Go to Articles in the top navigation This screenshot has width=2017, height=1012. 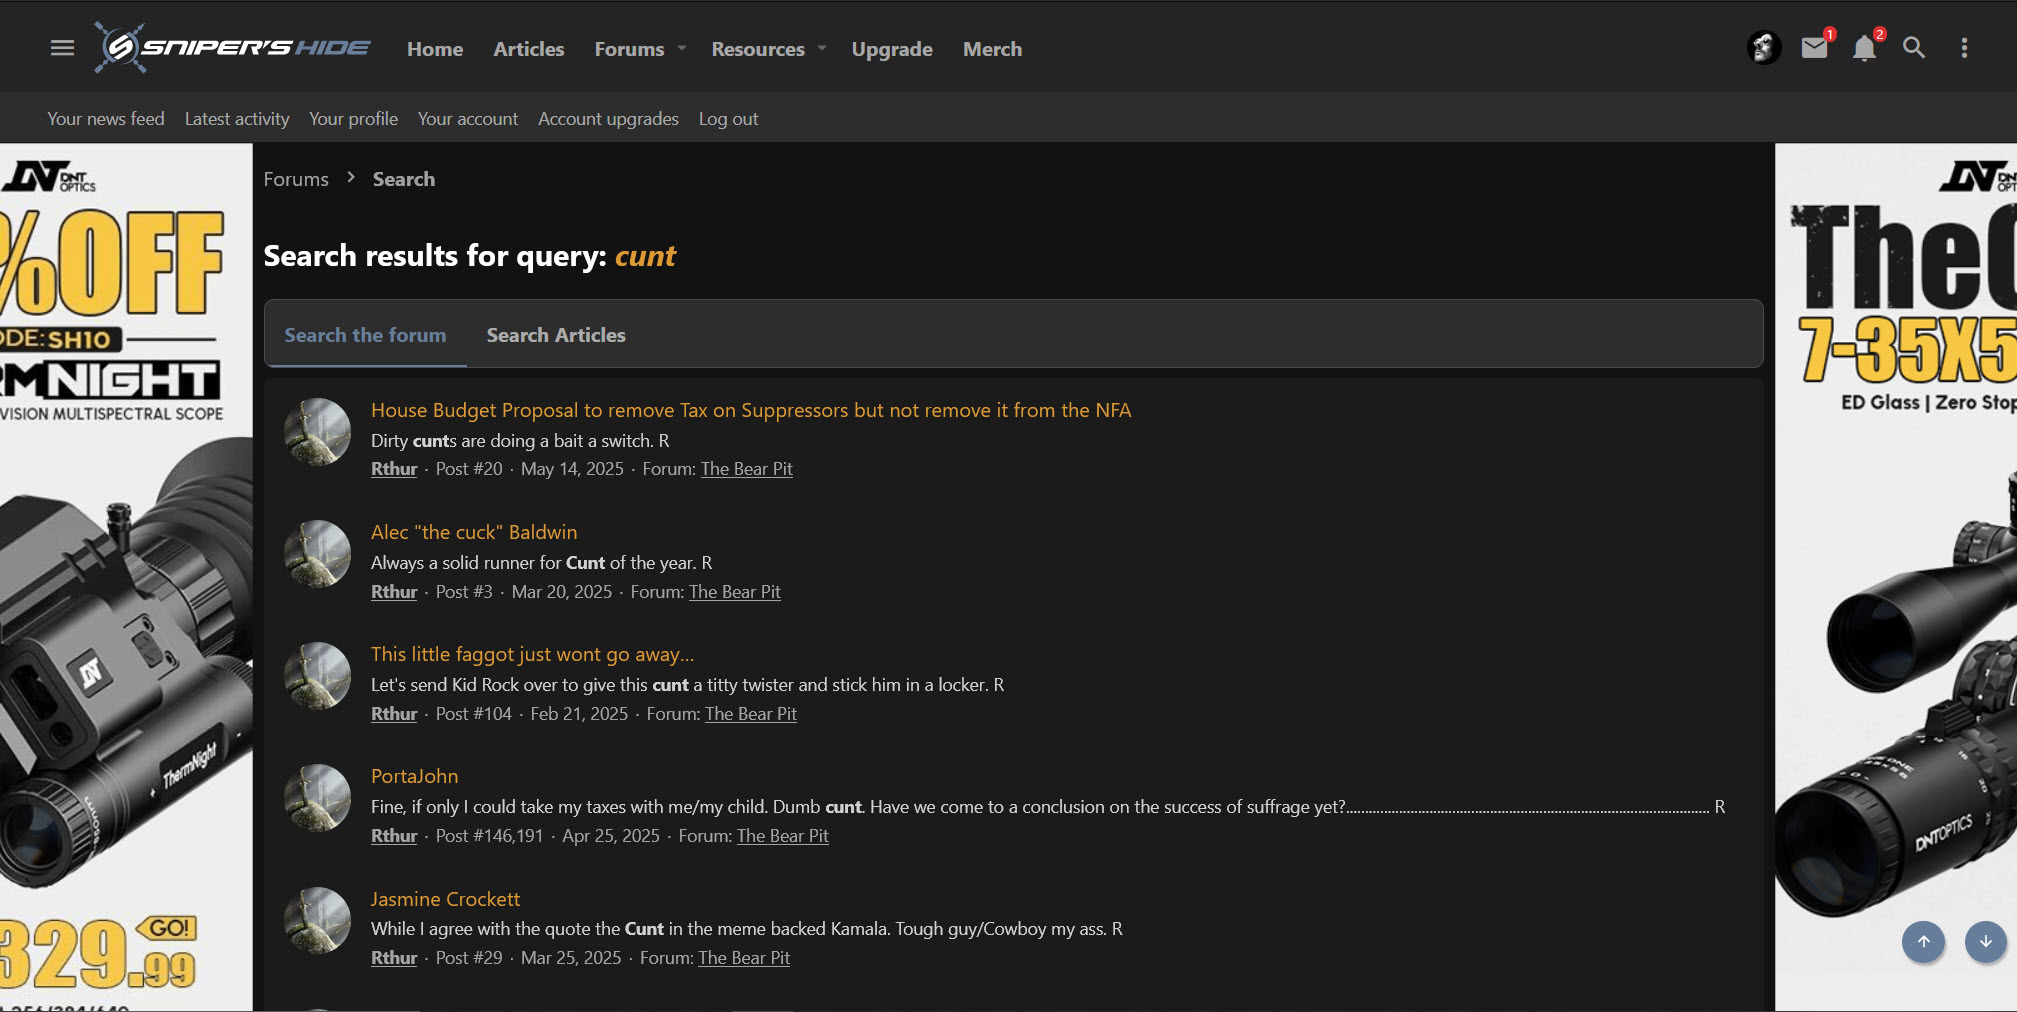coord(528,49)
